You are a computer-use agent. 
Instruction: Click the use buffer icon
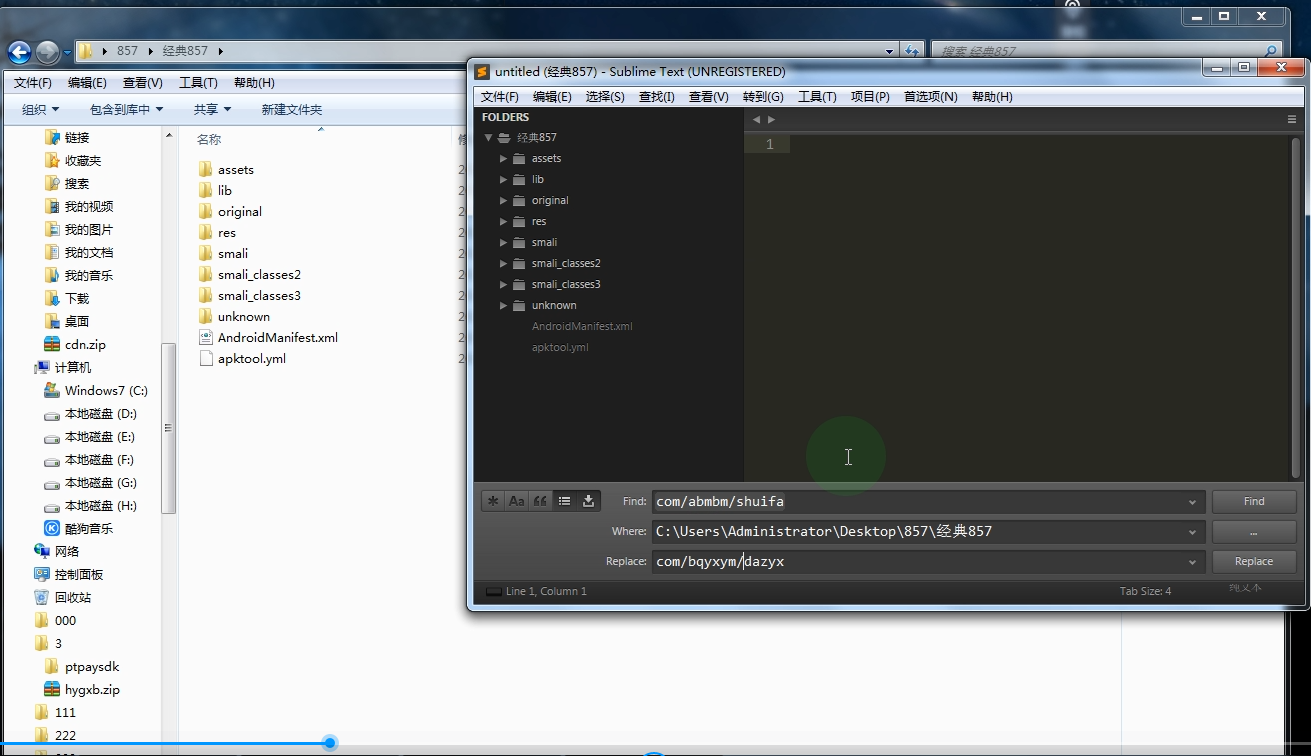tap(589, 501)
